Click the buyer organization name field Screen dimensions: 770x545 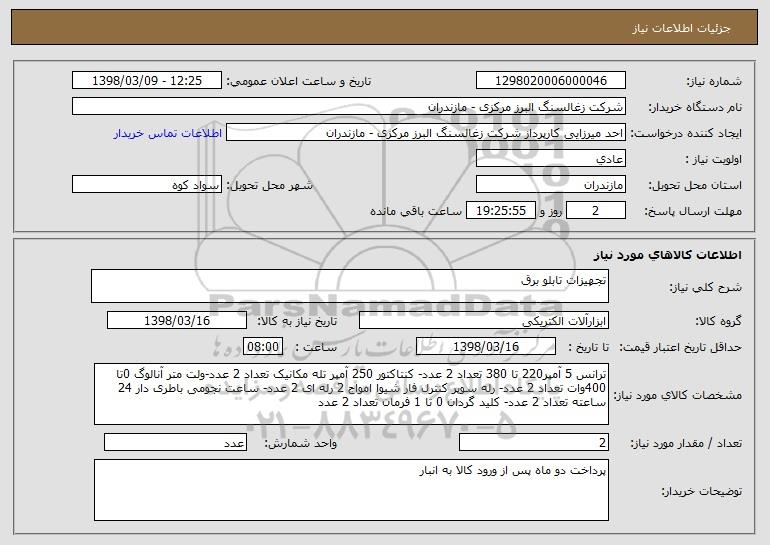(x=349, y=107)
